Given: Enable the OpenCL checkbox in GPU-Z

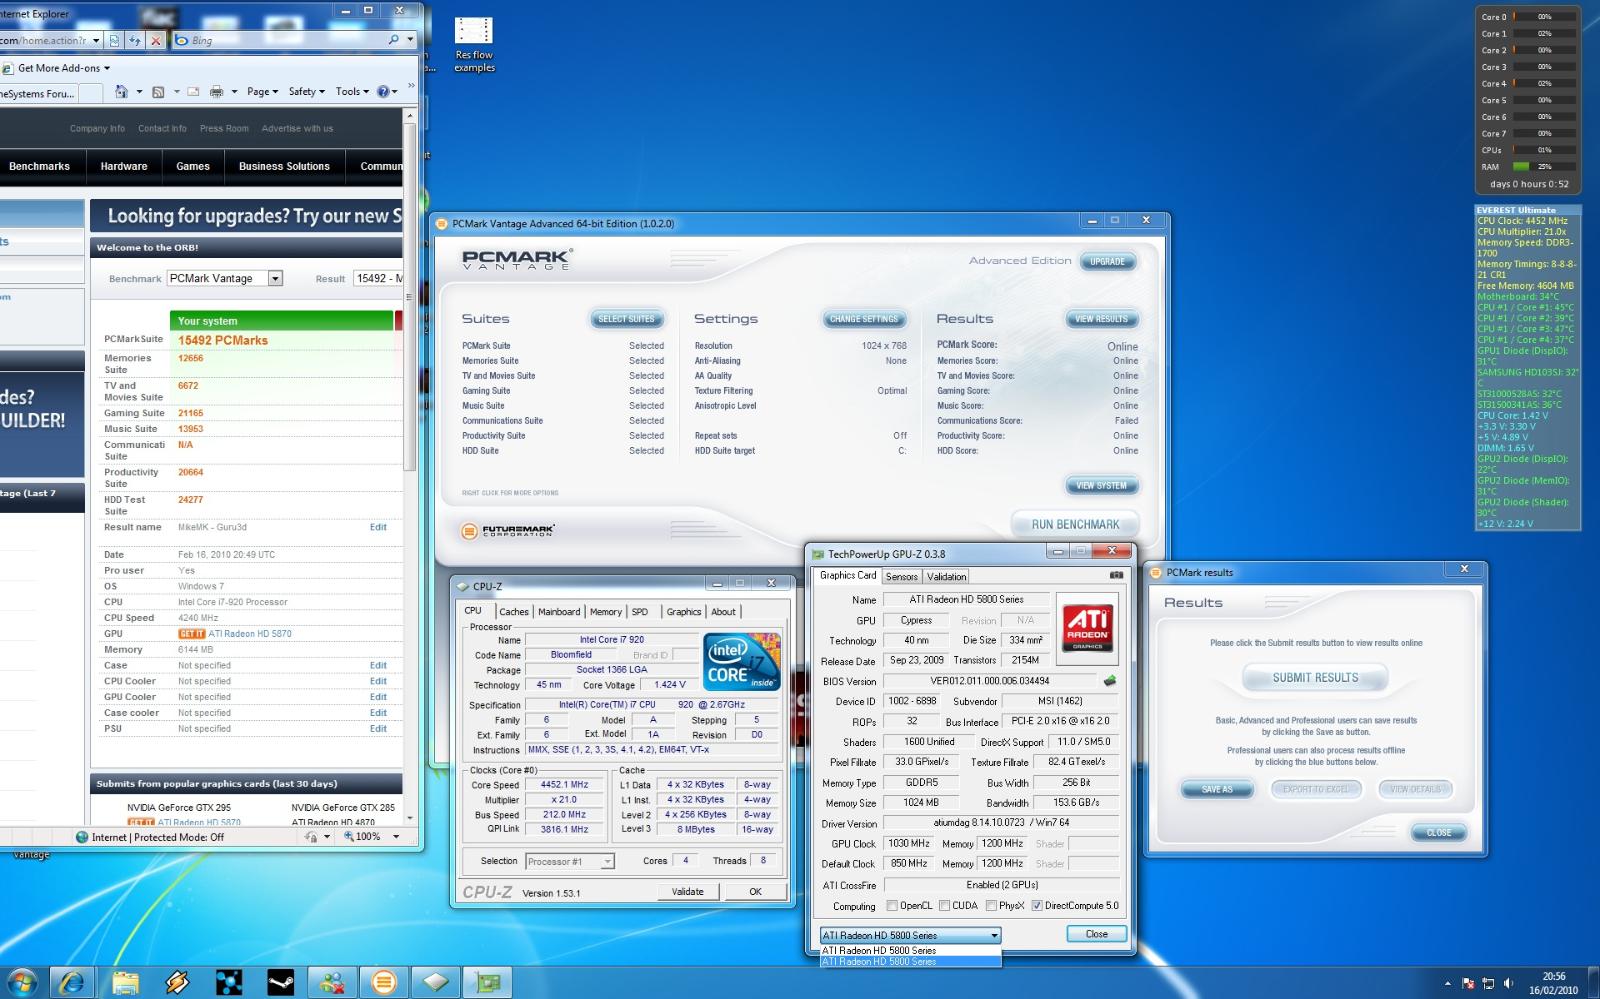Looking at the screenshot, I should pyautogui.click(x=892, y=906).
